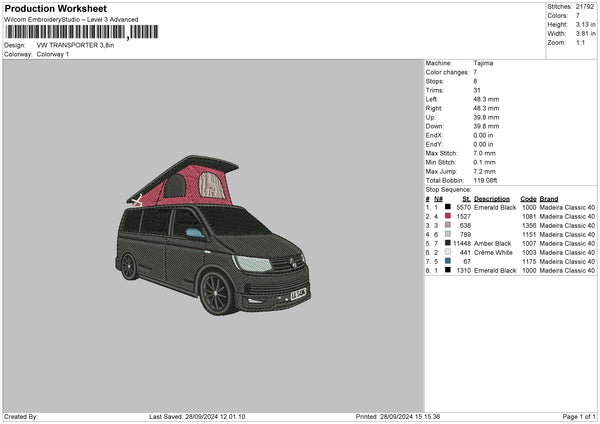Screen dimensions: 600x424
Task: Click the Amber Black color swatch
Action: pyautogui.click(x=448, y=243)
